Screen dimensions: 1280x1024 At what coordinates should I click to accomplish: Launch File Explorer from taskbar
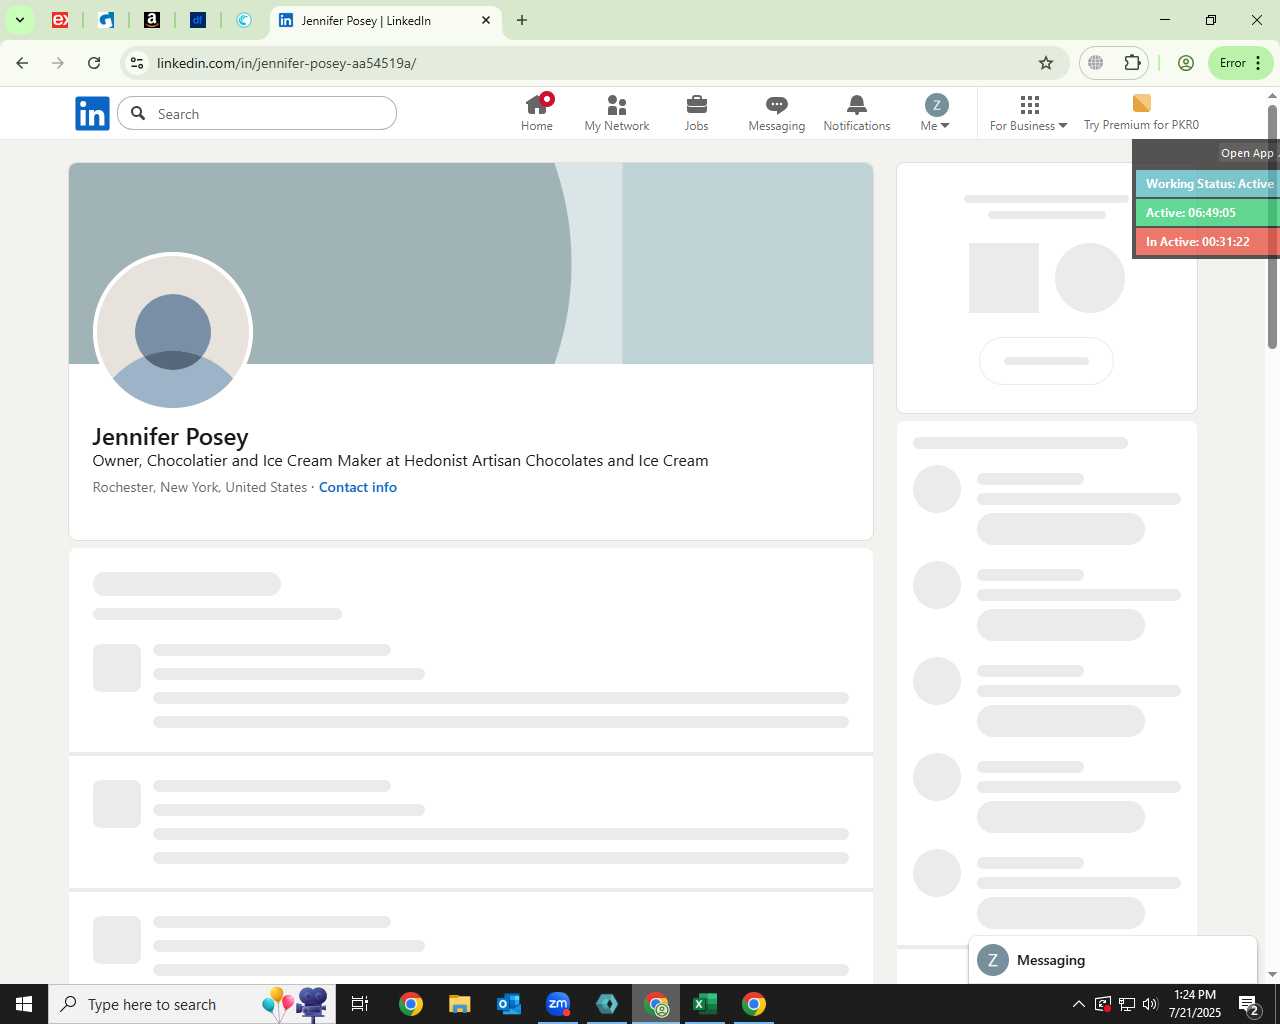(x=459, y=1004)
